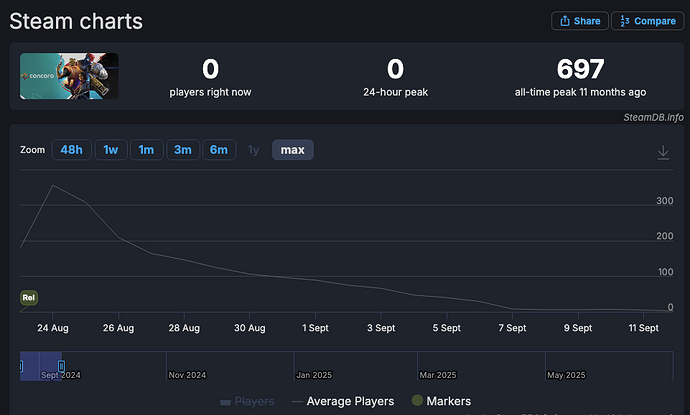The width and height of the screenshot is (690, 415).
Task: Click the players right now label
Action: pos(210,92)
